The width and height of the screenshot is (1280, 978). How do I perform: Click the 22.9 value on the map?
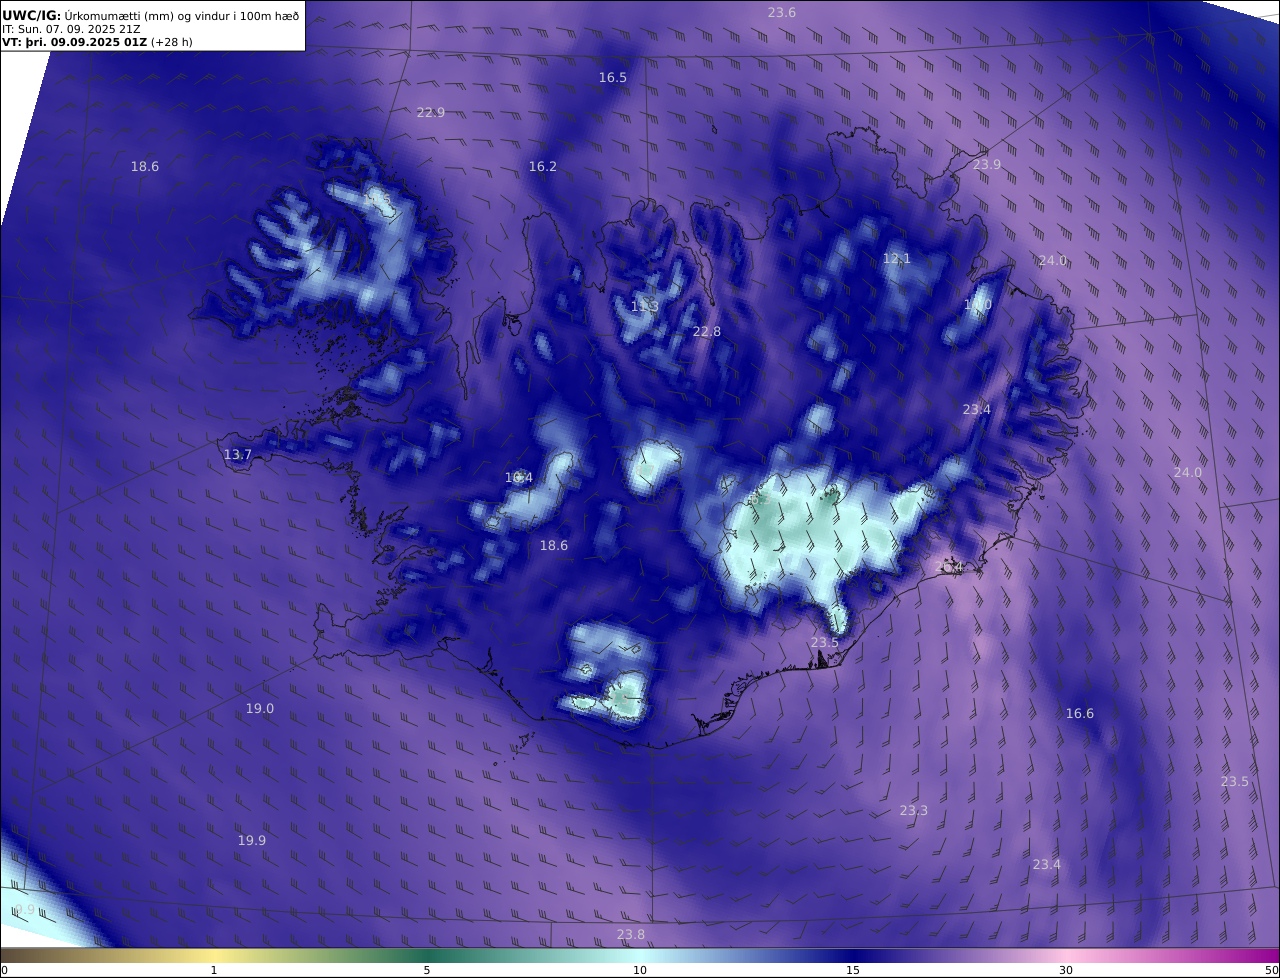pyautogui.click(x=431, y=113)
